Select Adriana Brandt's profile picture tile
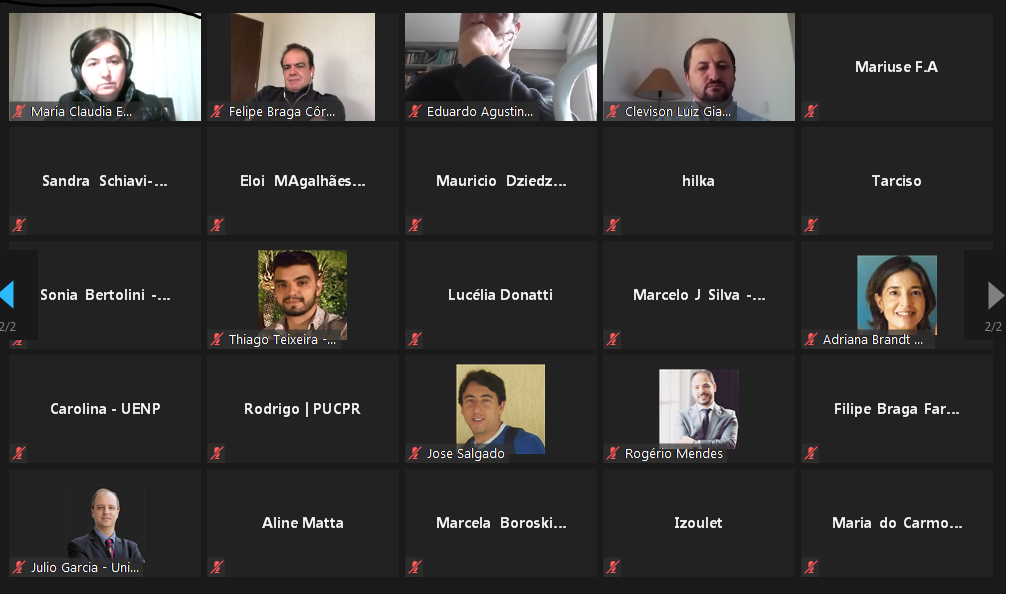Viewport: 1010px width, 594px height. pos(897,295)
